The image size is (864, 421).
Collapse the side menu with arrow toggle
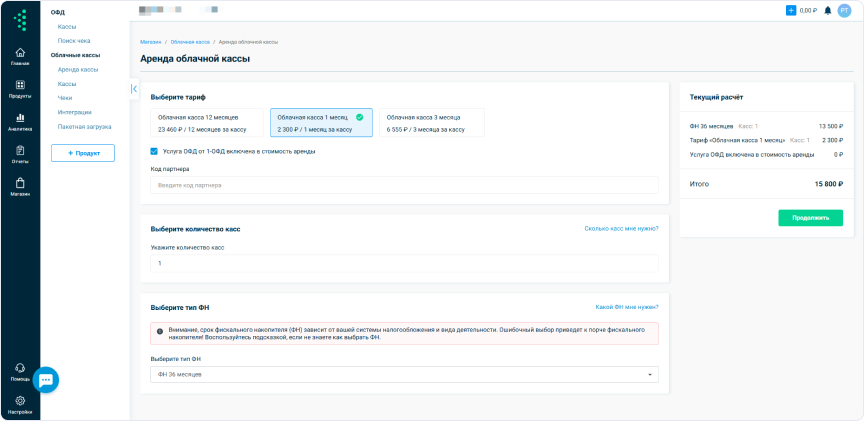[x=134, y=89]
